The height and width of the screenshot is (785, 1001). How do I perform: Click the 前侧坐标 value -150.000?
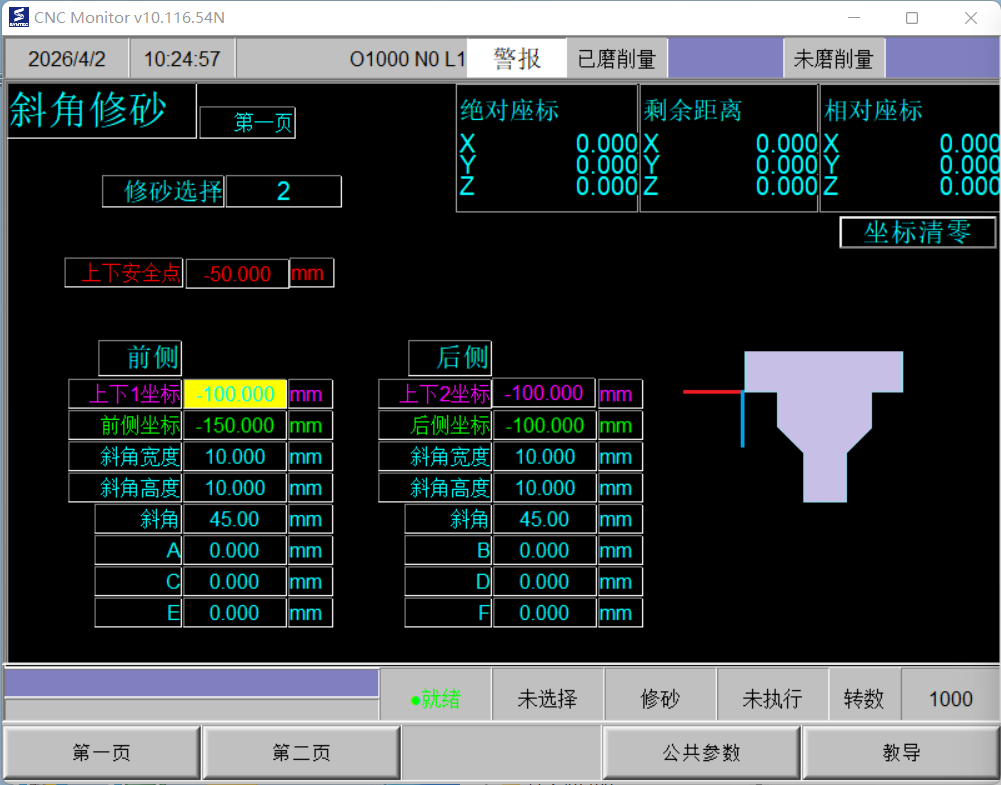tap(236, 425)
